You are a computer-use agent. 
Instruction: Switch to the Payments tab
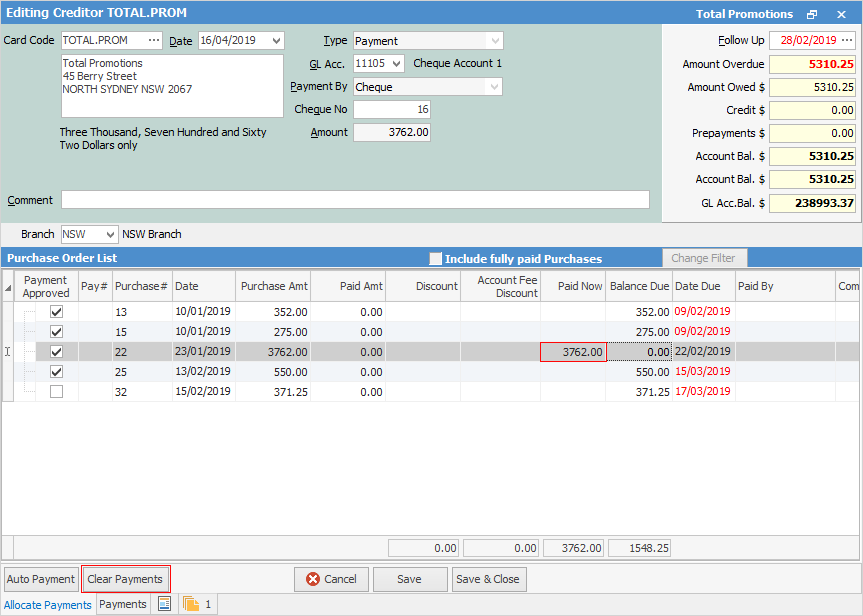[x=123, y=604]
